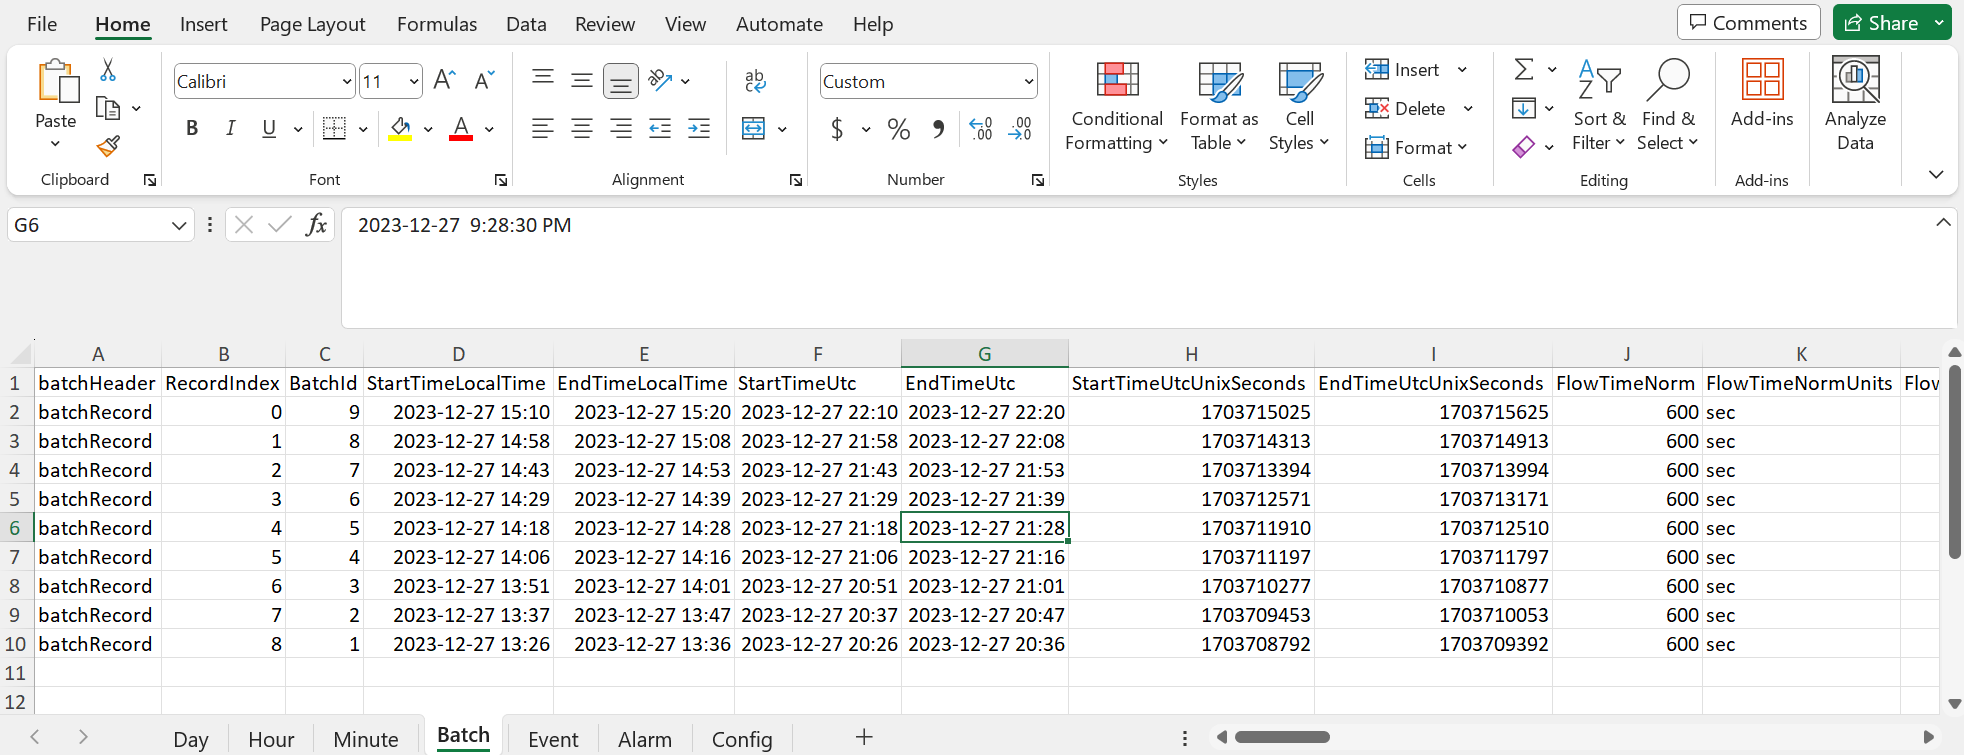This screenshot has width=1964, height=755.
Task: Switch to the Event sheet tab
Action: pos(553,739)
